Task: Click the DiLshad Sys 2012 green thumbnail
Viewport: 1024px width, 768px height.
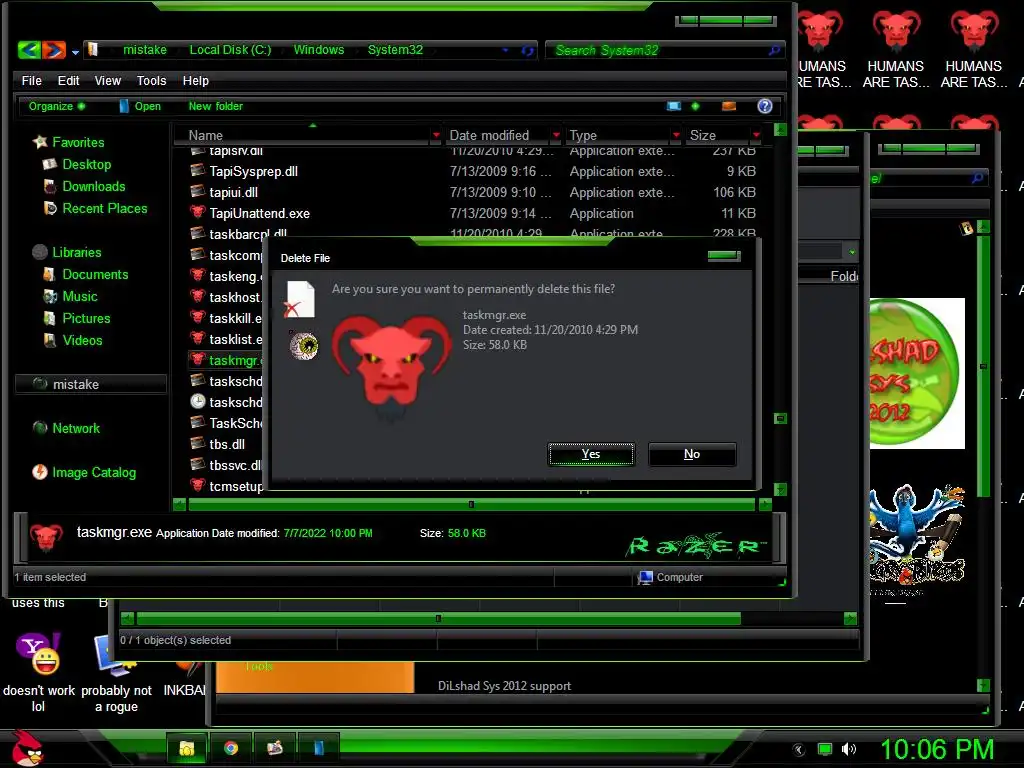Action: (x=917, y=374)
